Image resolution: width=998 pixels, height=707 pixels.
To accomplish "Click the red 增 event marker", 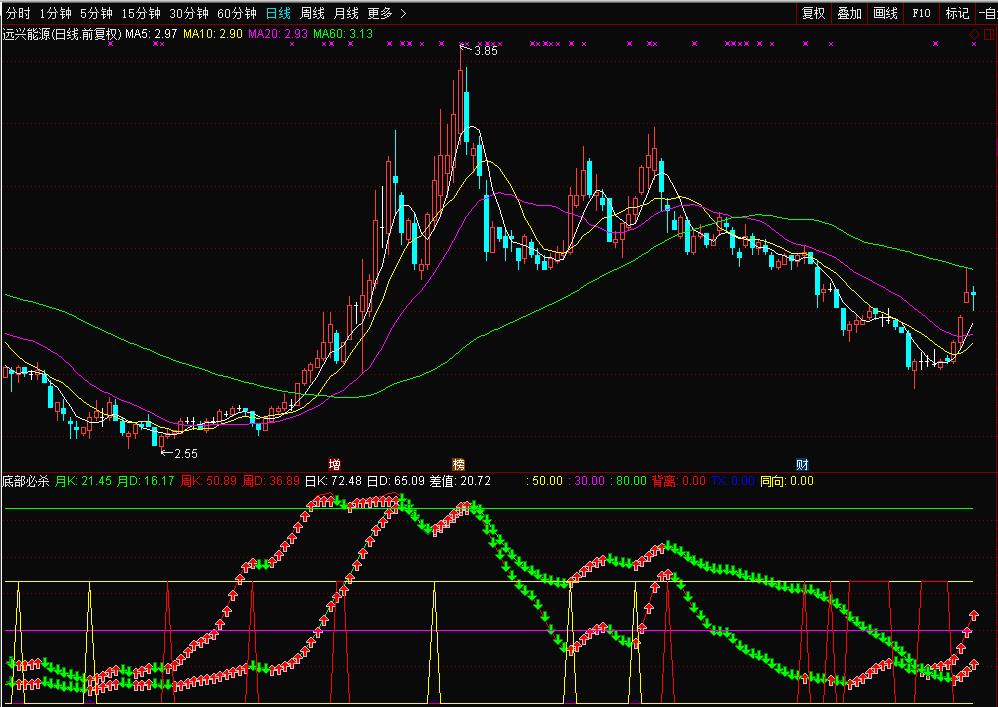I will coord(334,464).
